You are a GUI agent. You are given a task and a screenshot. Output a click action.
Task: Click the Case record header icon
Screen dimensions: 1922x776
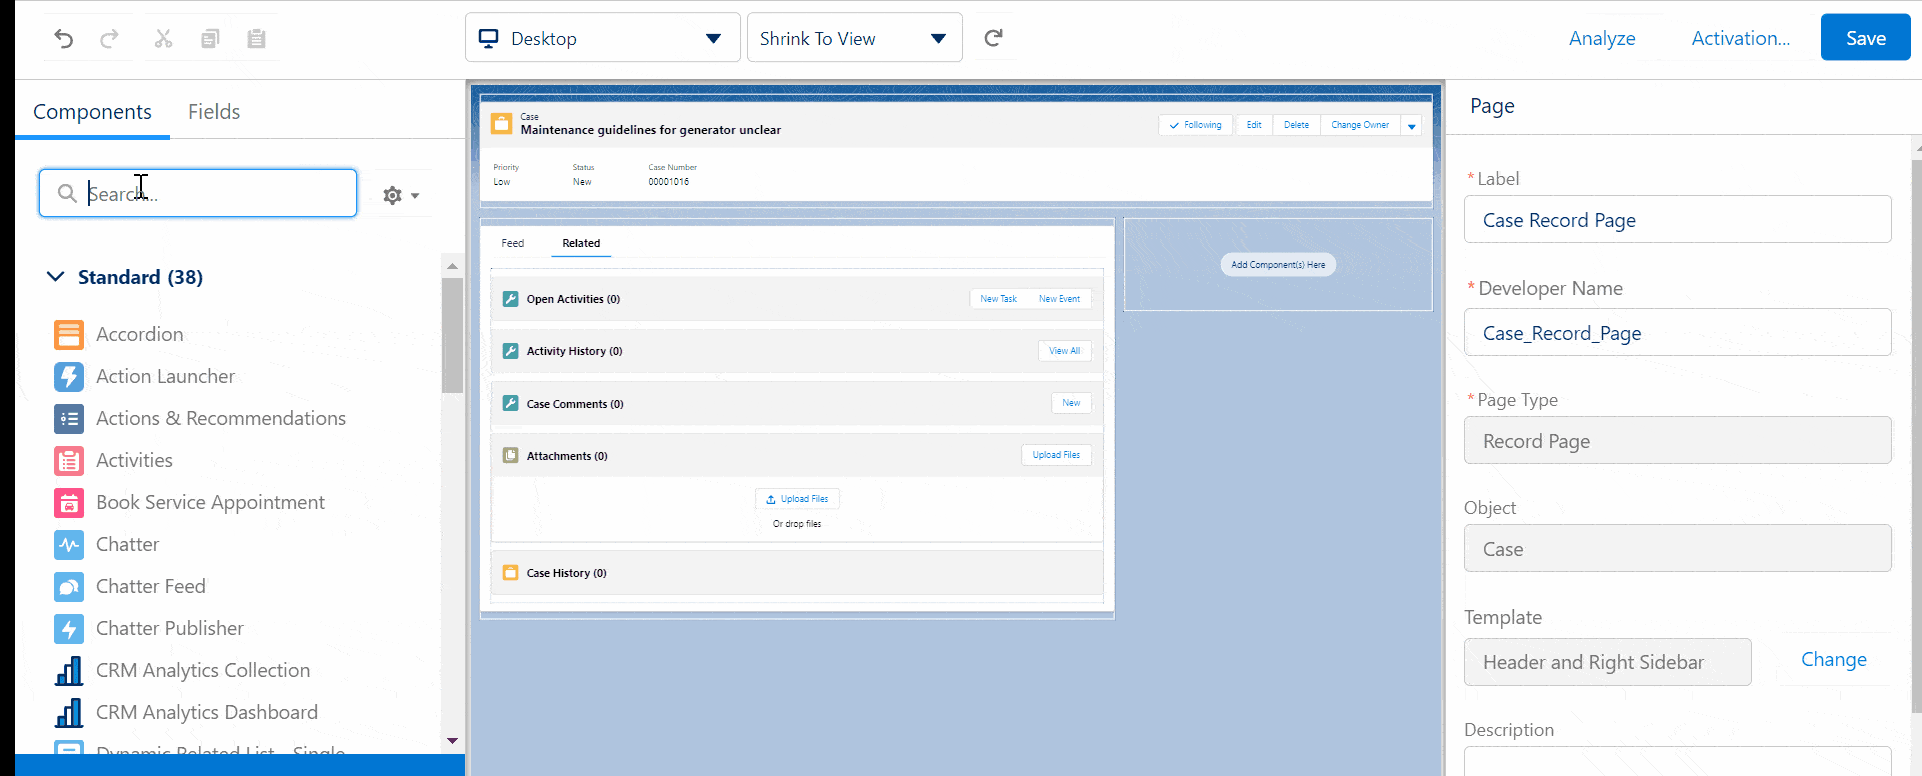pyautogui.click(x=501, y=124)
